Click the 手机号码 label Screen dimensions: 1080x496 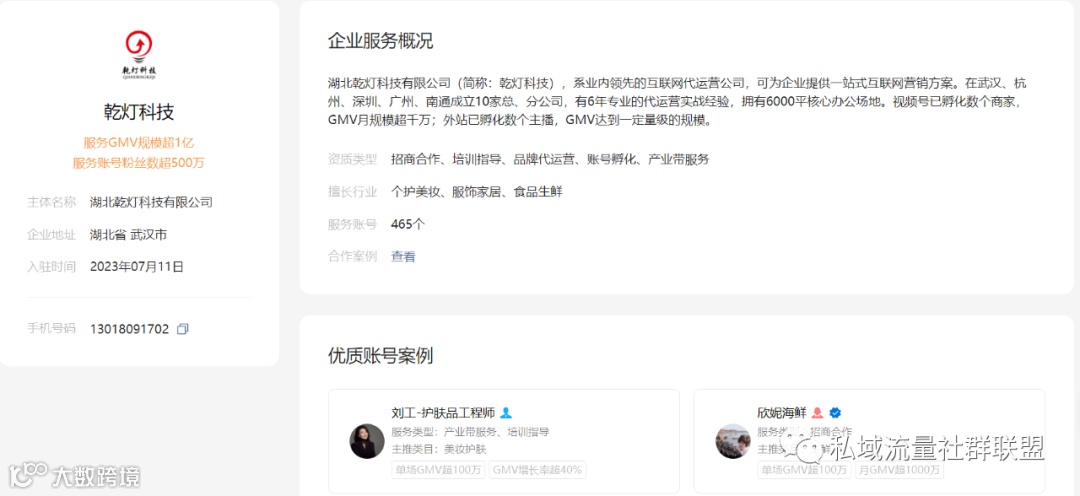coord(52,329)
